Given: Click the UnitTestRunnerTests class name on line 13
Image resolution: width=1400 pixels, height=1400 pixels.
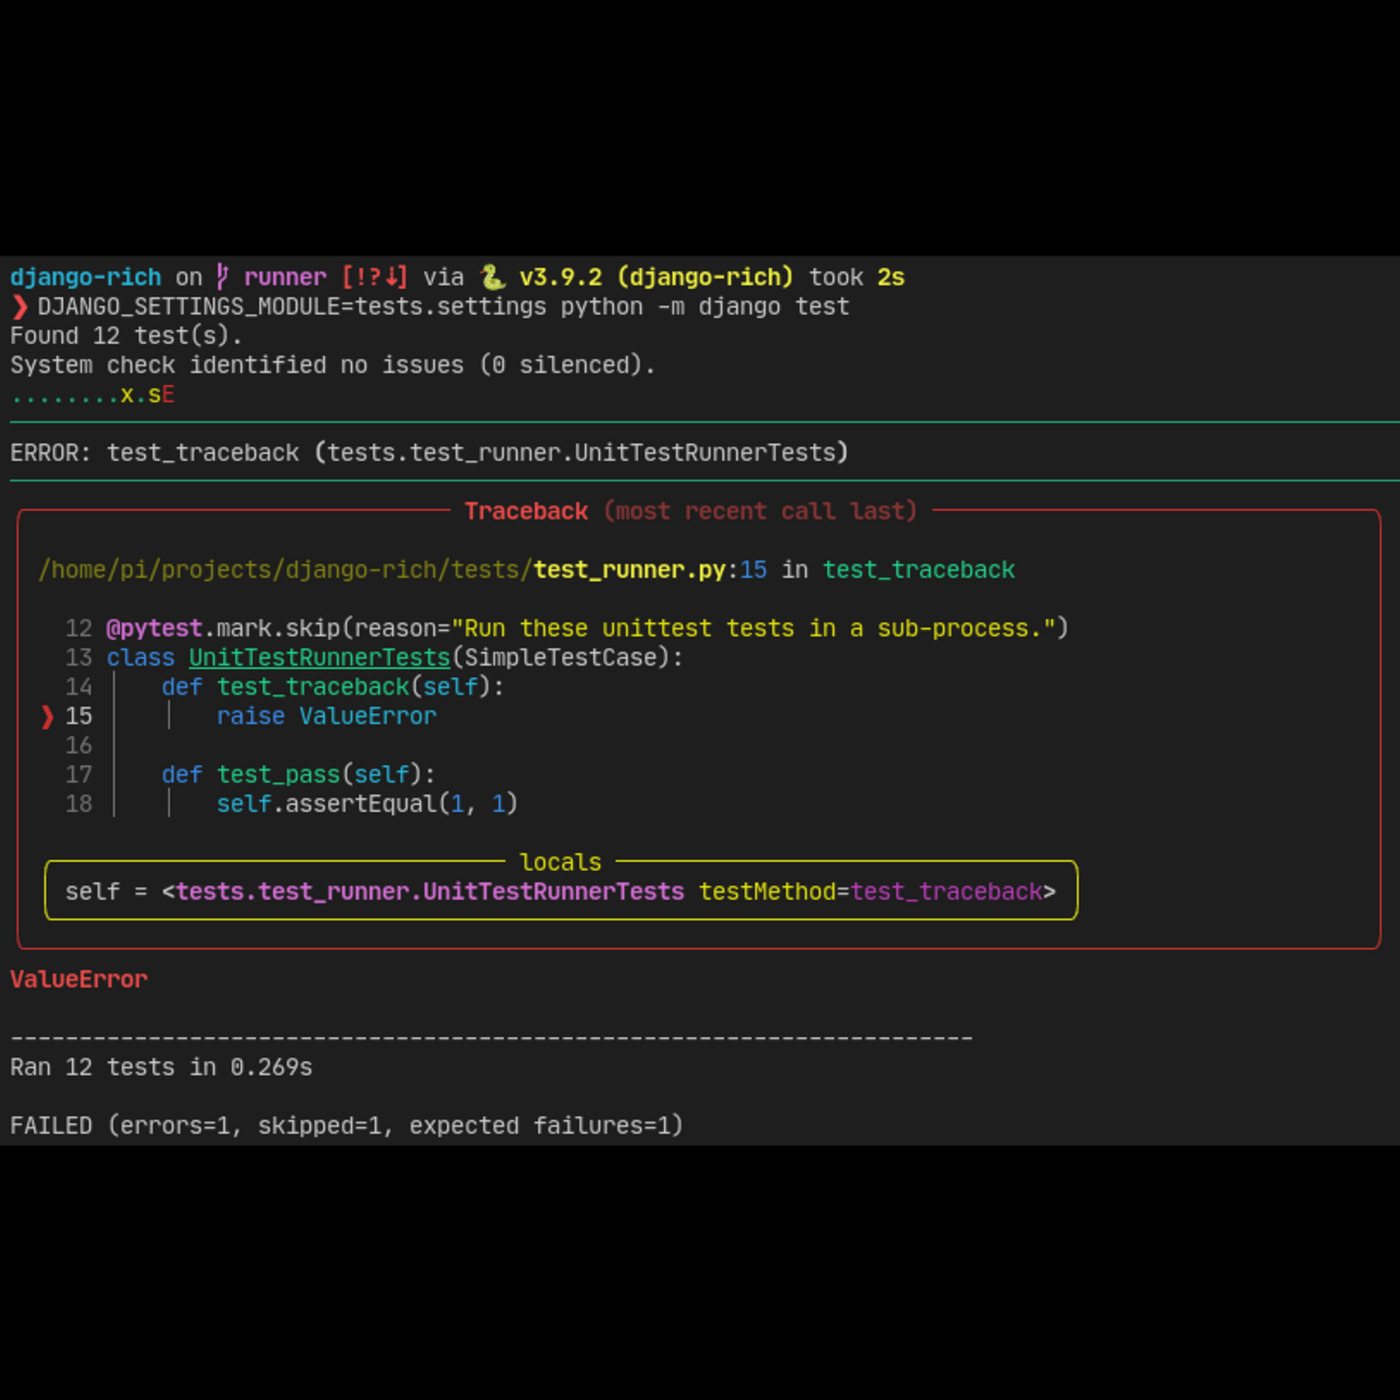Looking at the screenshot, I should click(320, 657).
